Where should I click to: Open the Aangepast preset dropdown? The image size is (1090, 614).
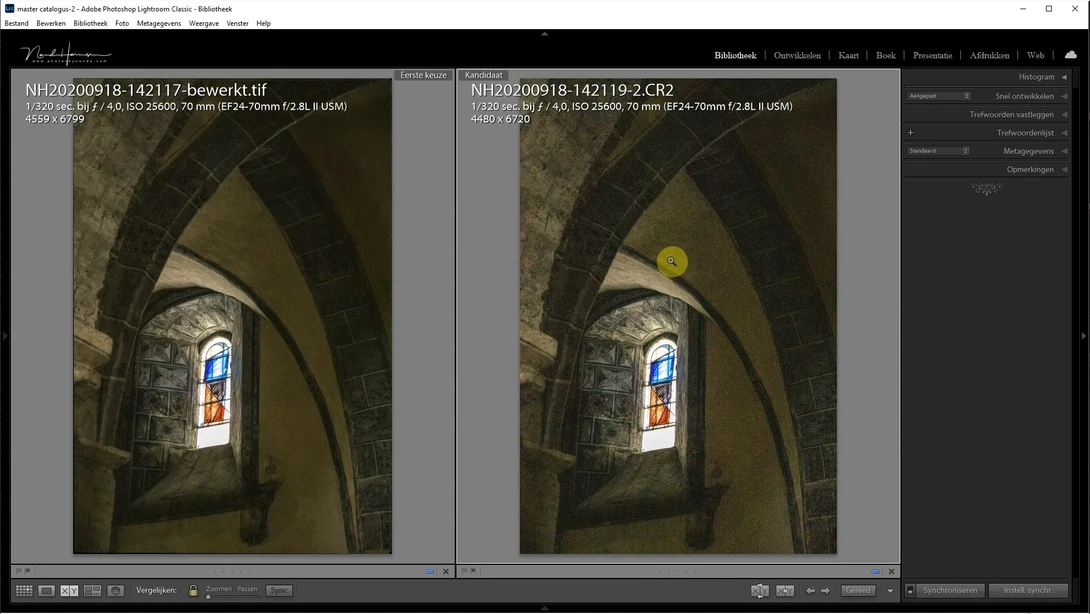(938, 96)
